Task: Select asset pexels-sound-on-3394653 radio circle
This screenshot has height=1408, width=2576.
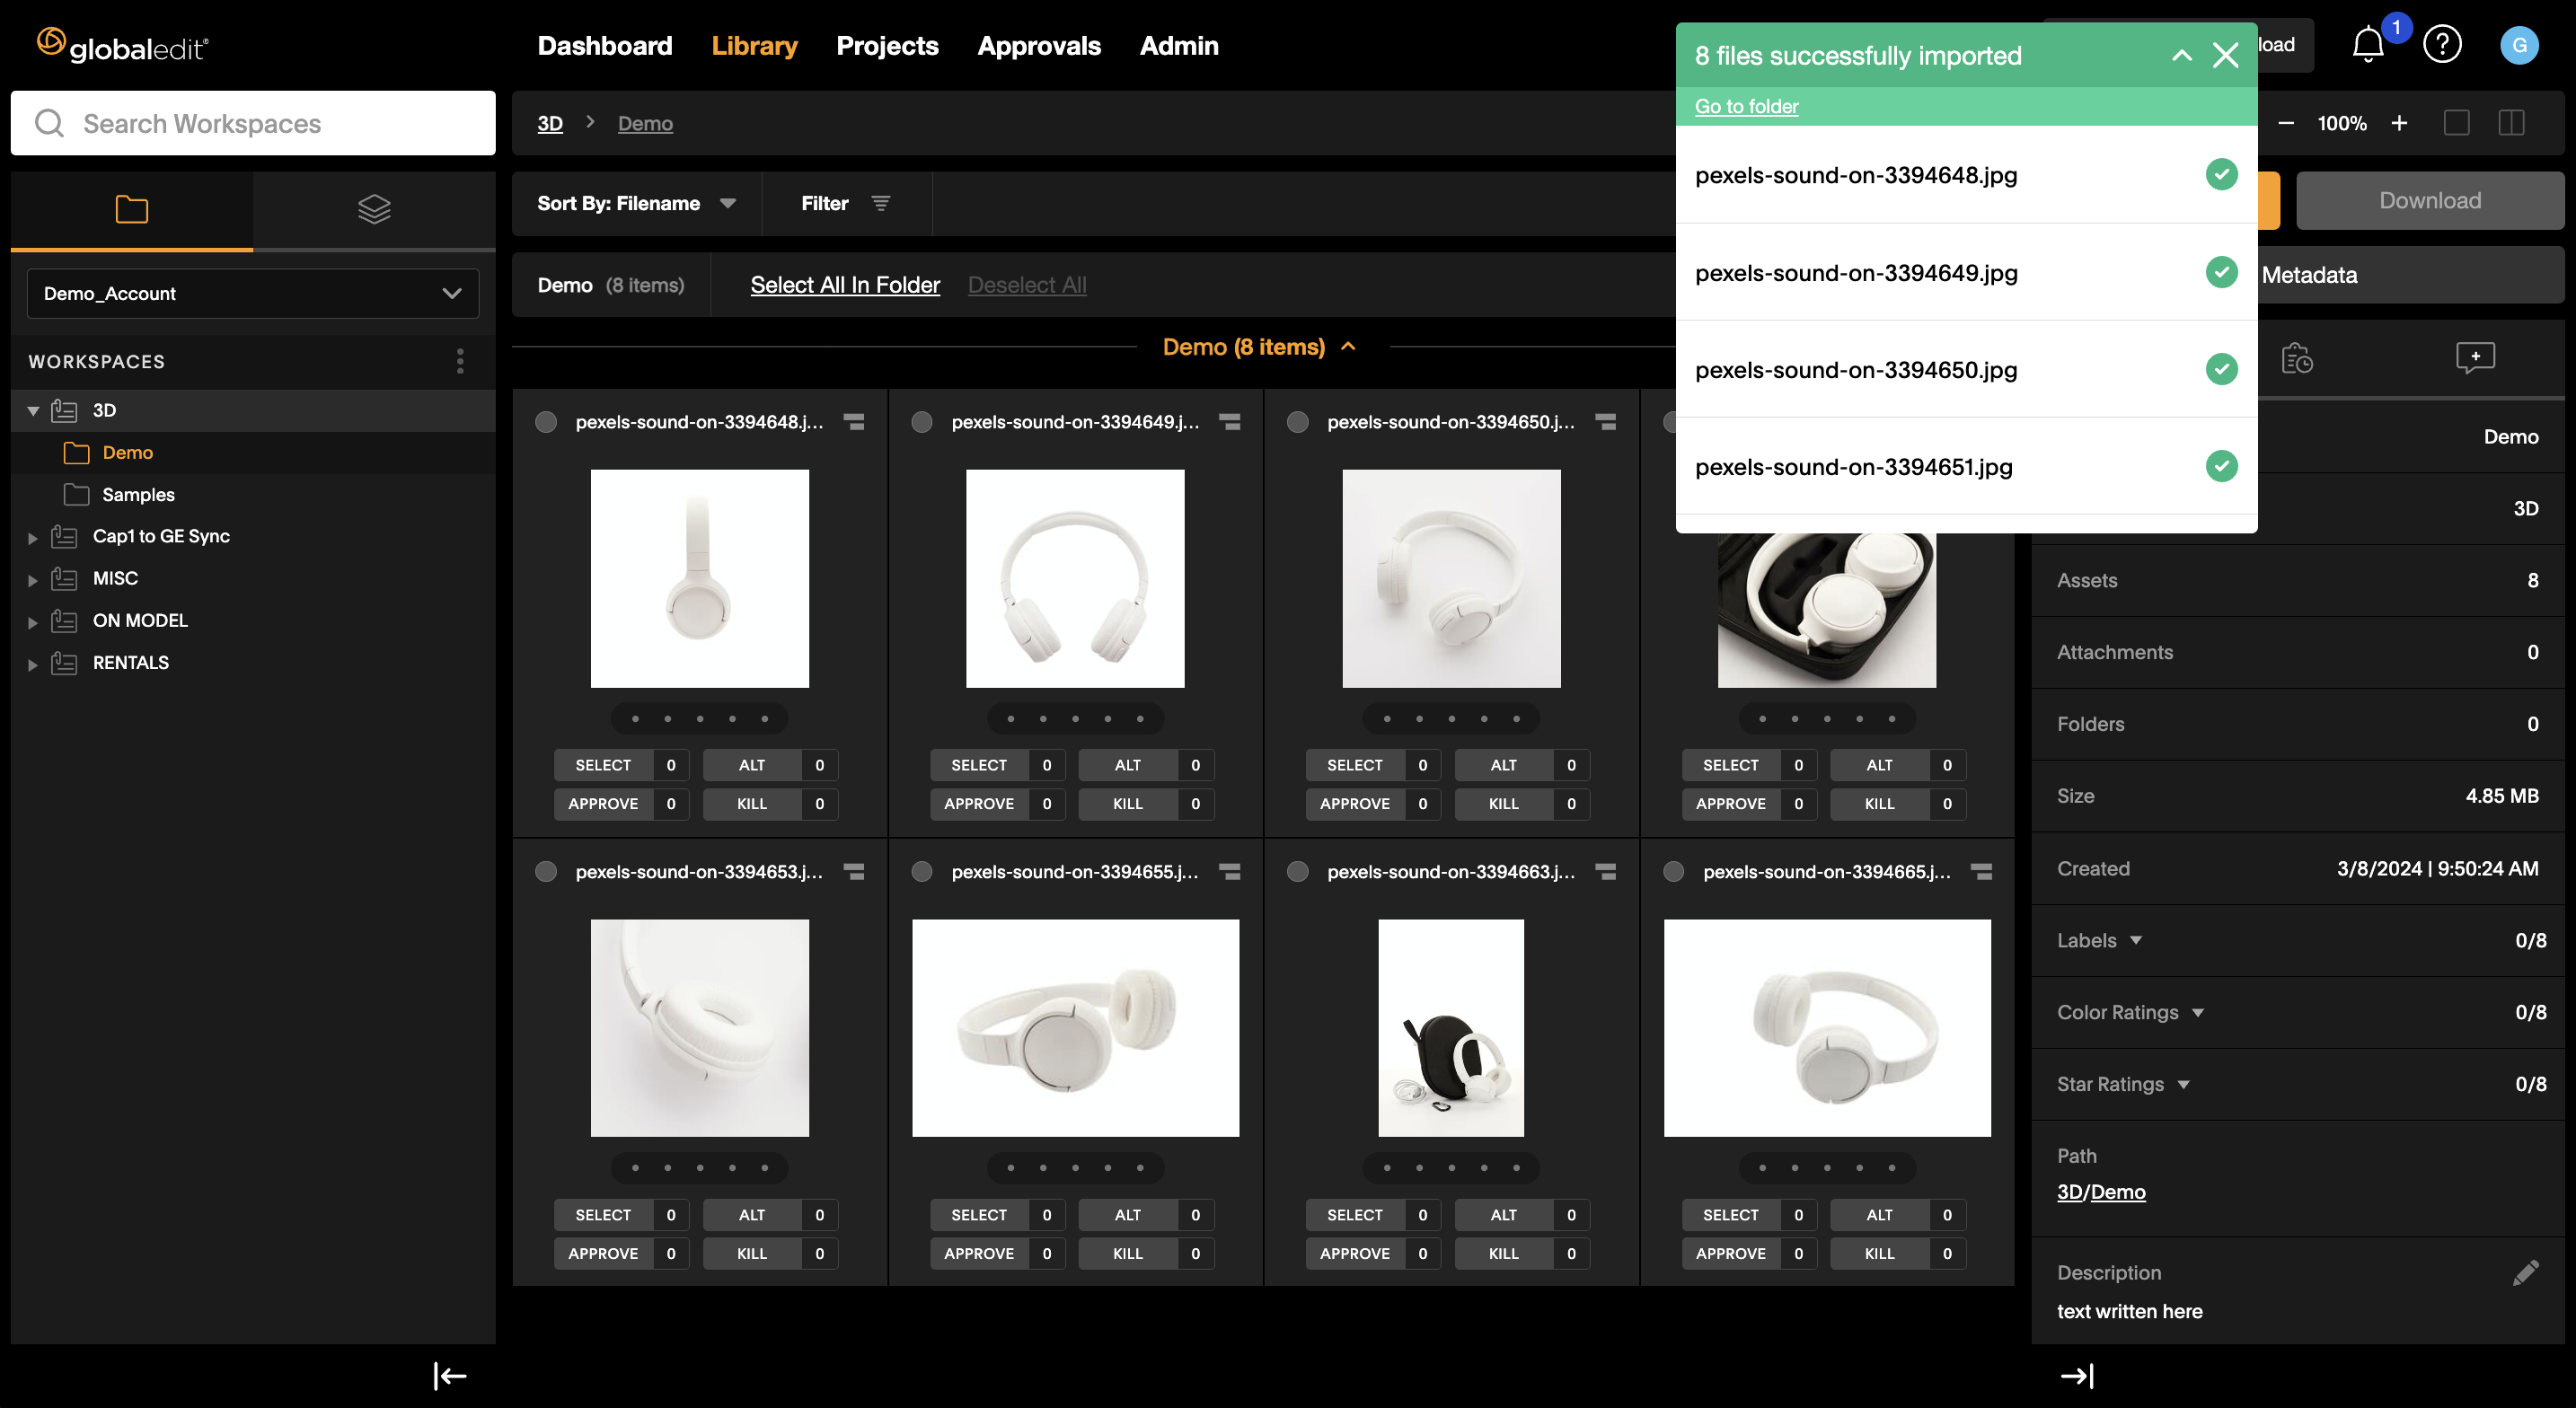Action: pos(546,872)
